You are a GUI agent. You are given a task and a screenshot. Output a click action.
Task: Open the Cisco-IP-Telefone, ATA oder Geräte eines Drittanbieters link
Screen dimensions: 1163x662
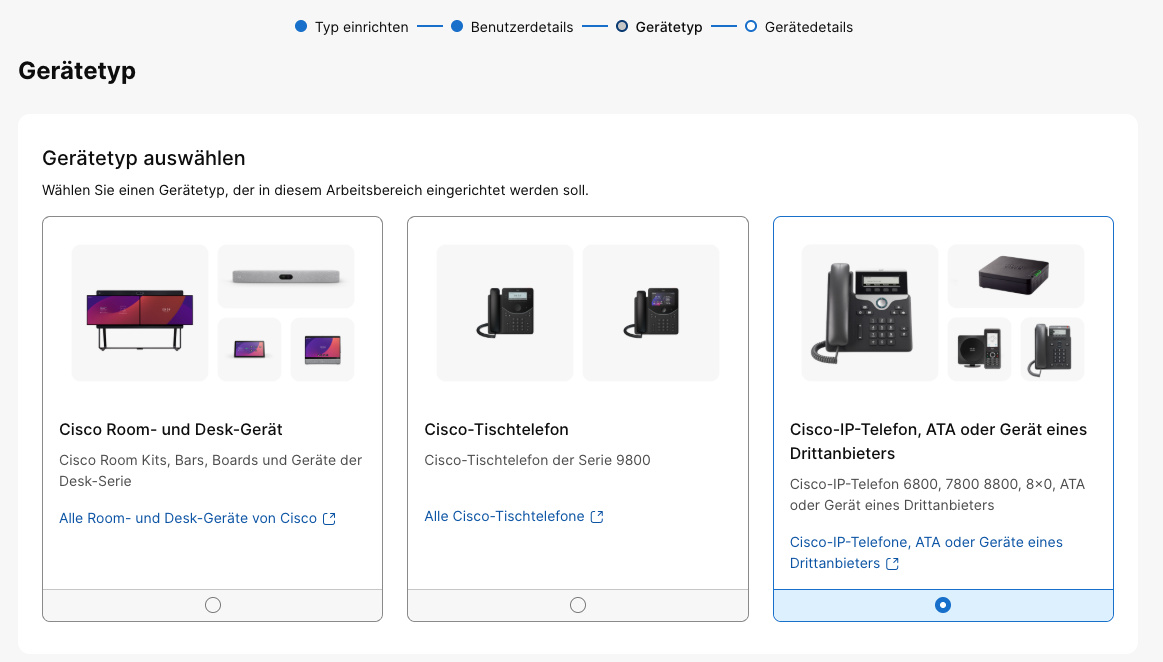[926, 552]
